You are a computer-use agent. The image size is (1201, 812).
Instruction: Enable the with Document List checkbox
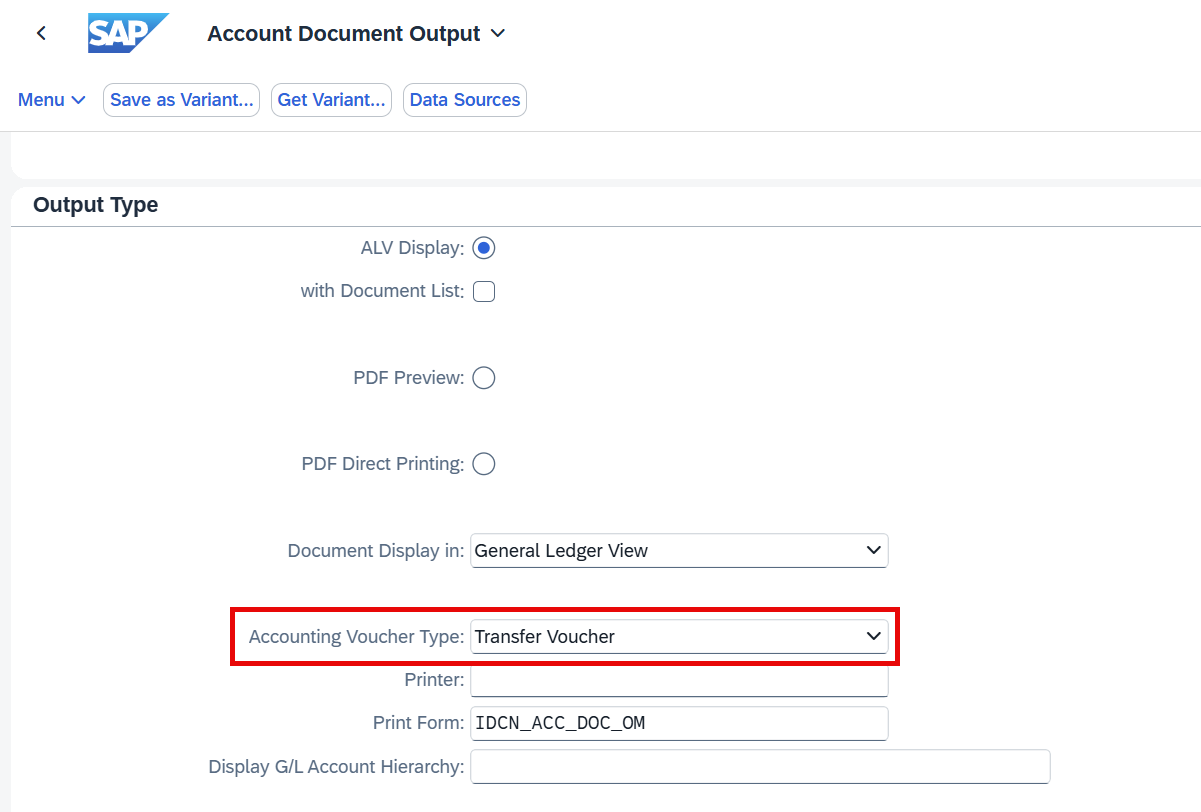click(484, 292)
